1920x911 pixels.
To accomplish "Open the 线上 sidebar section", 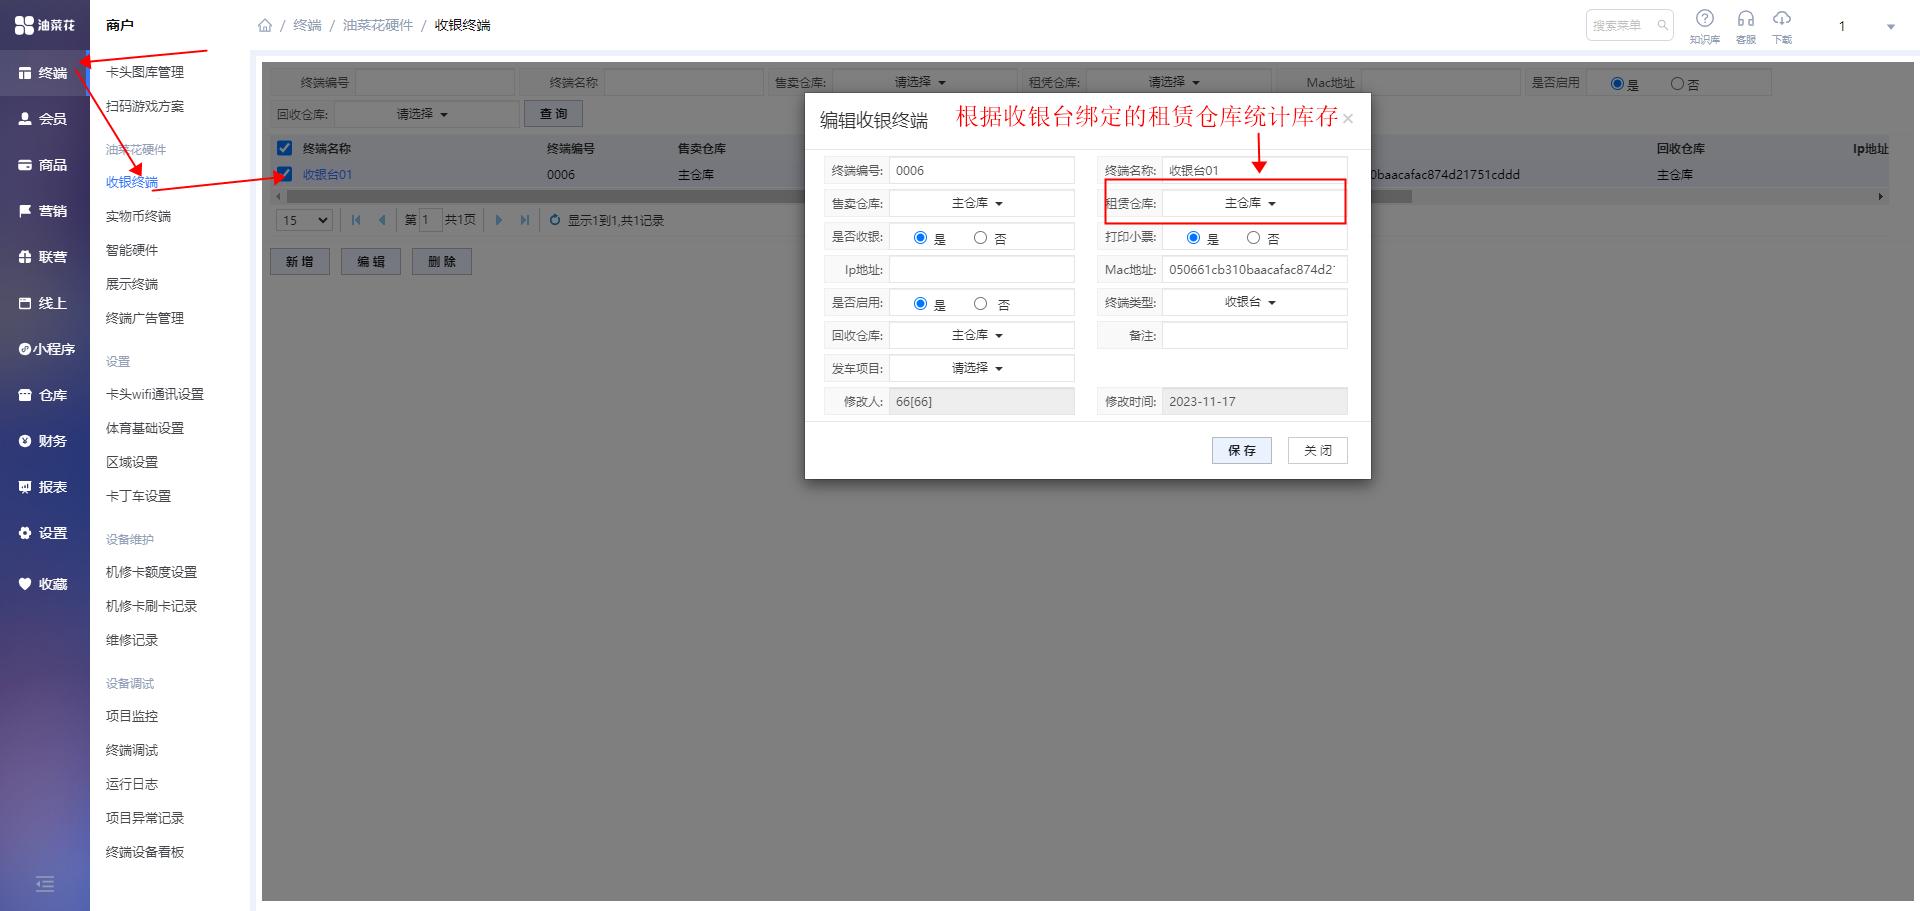I will point(44,303).
